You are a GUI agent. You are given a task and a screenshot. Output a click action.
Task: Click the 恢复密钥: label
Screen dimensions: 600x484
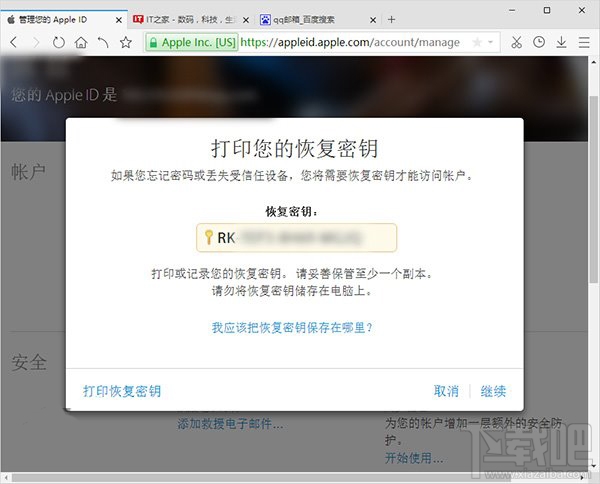pyautogui.click(x=292, y=211)
